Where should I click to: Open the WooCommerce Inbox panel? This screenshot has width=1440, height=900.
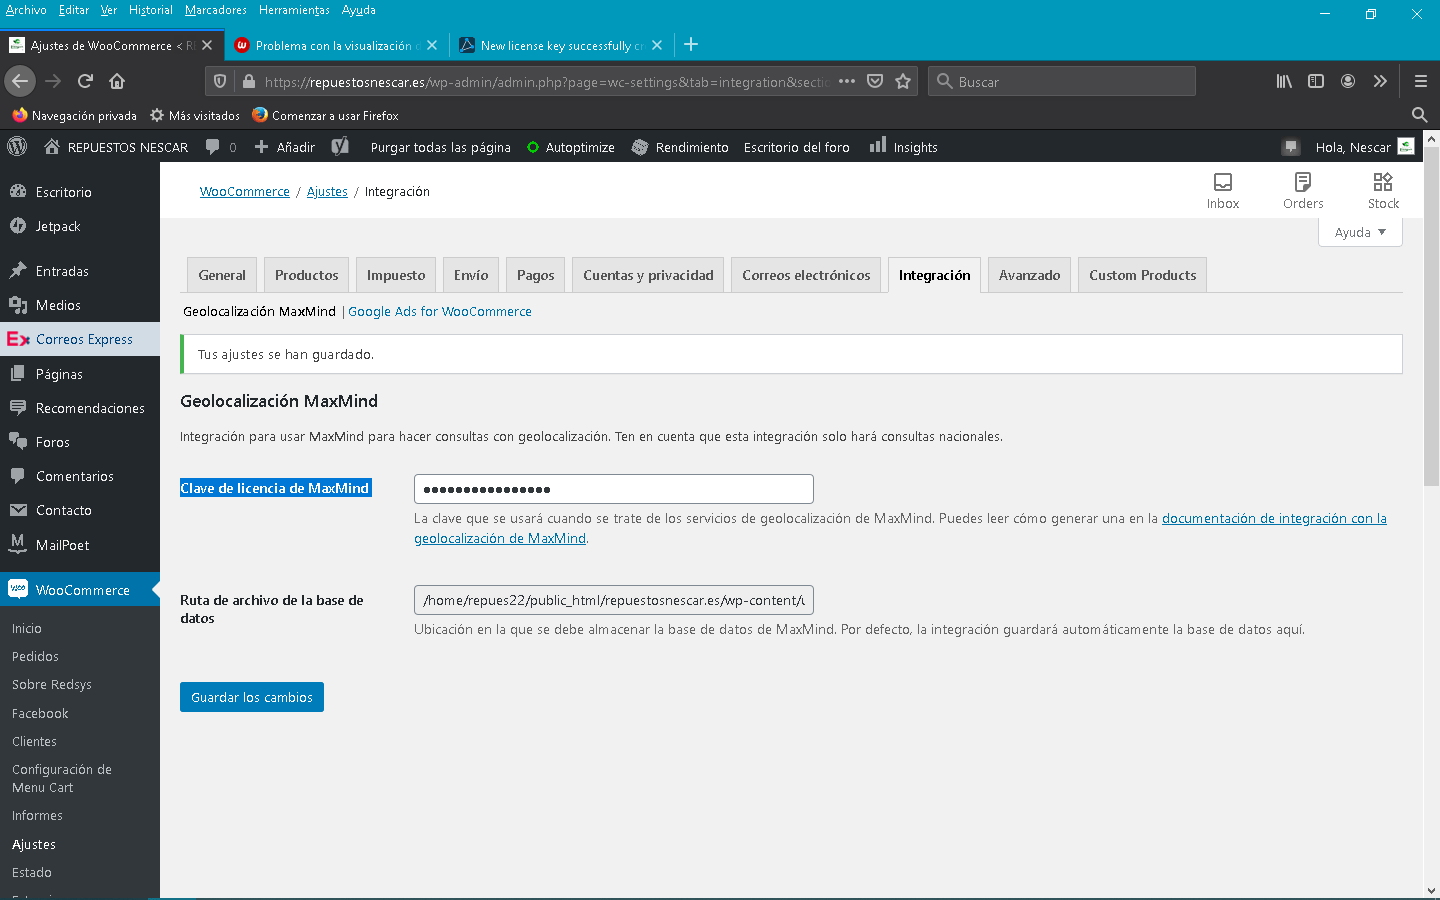1222,190
